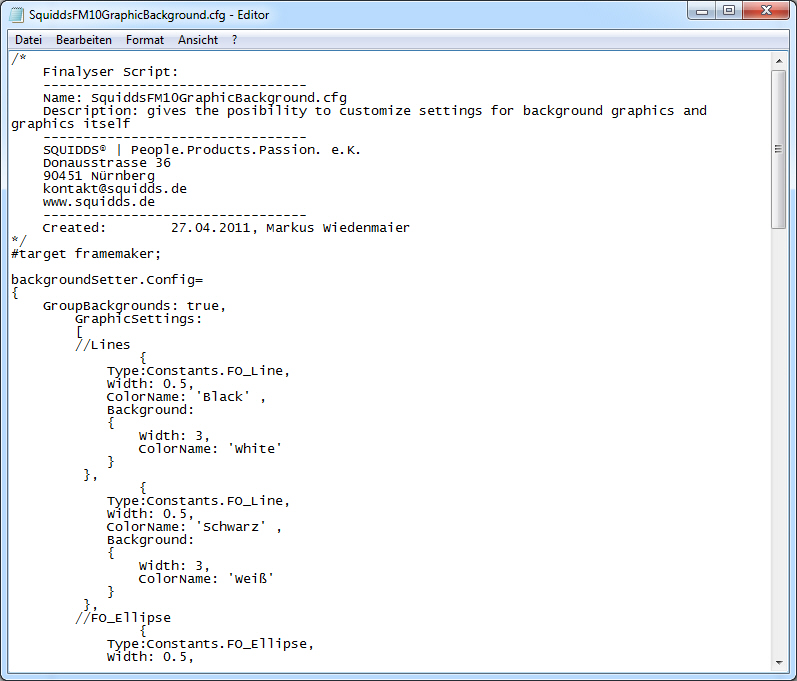Click the vertical scrollbar thumb
797x681 pixels.
click(x=779, y=149)
